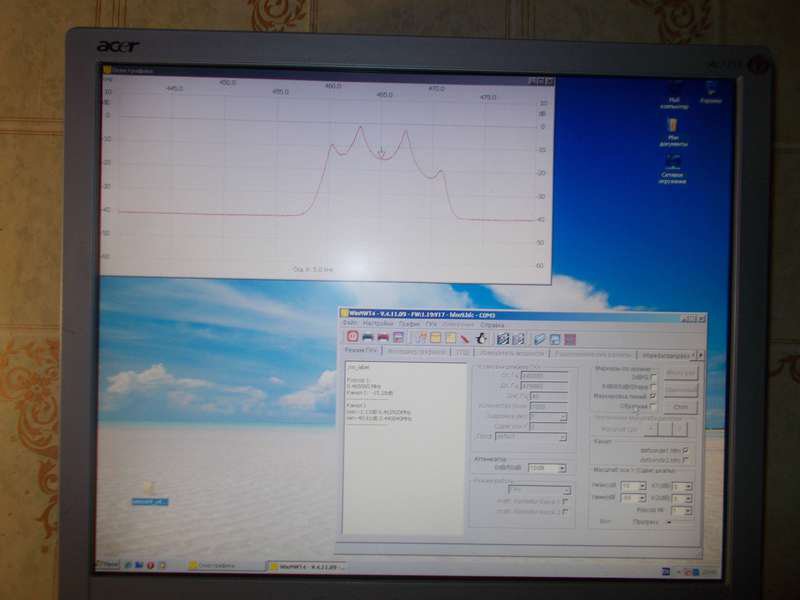The width and height of the screenshot is (800, 600).
Task: Open the Network Neighborhood desktop icon
Action: coord(673,169)
